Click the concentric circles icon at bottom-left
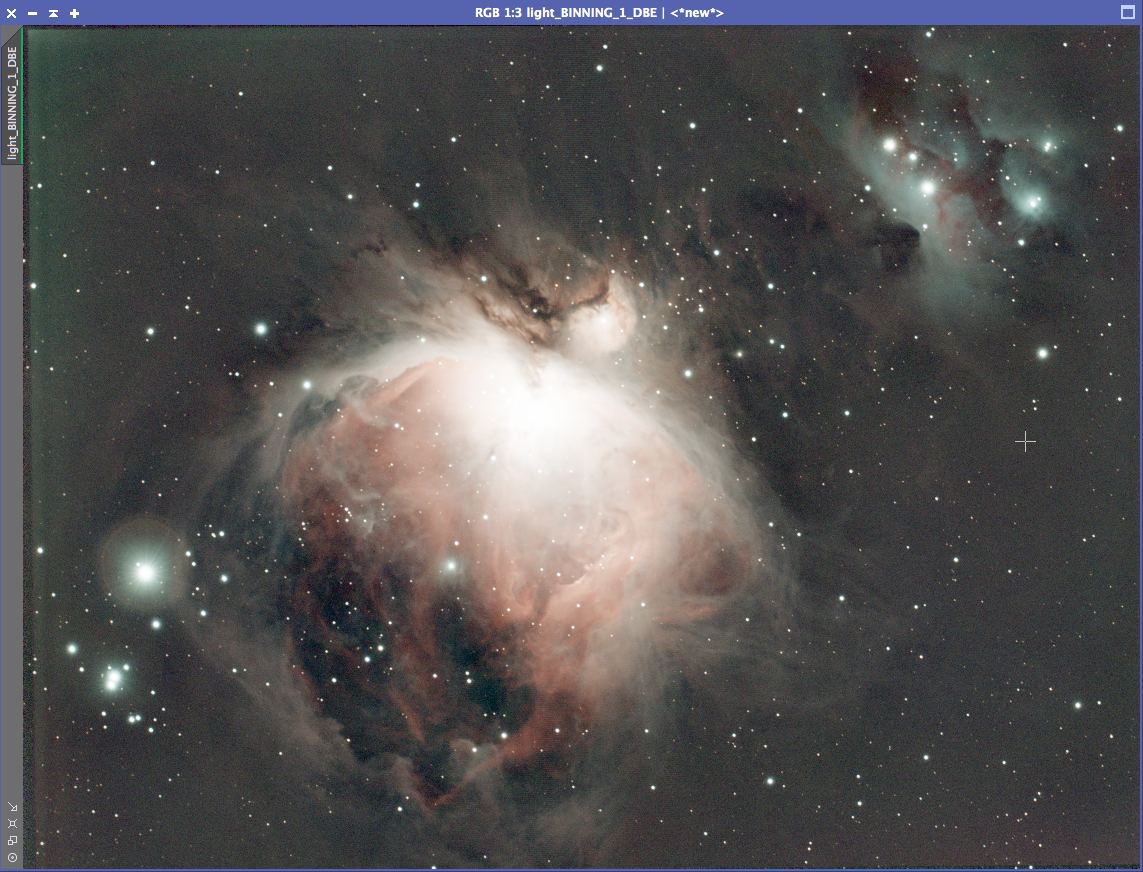 [x=12, y=857]
